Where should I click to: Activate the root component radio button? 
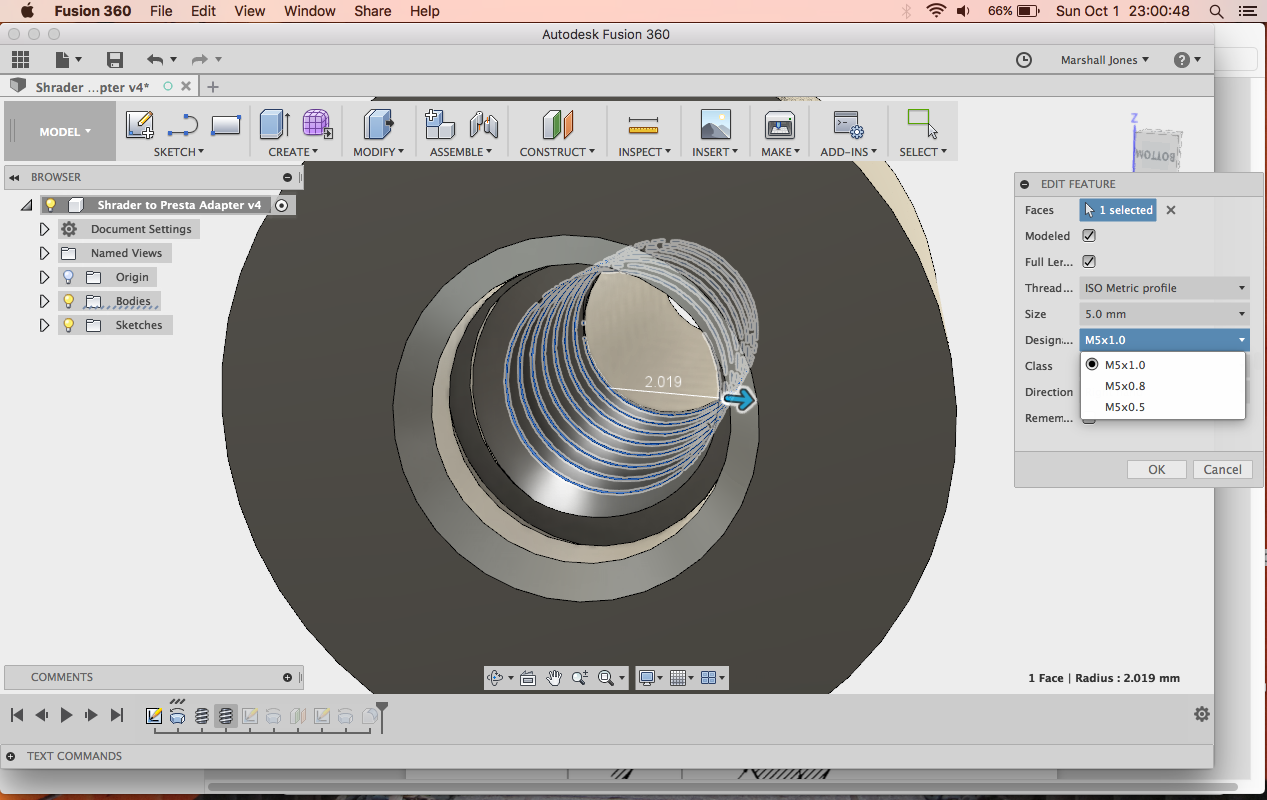[x=282, y=205]
